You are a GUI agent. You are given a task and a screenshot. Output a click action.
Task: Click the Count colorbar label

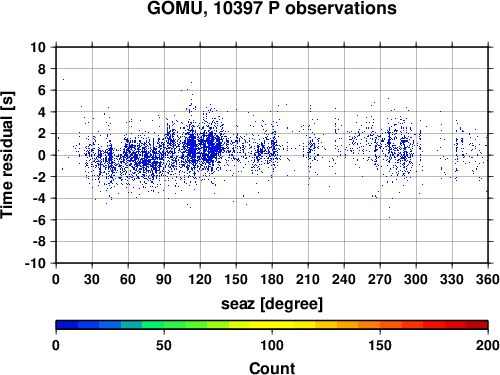[272, 368]
